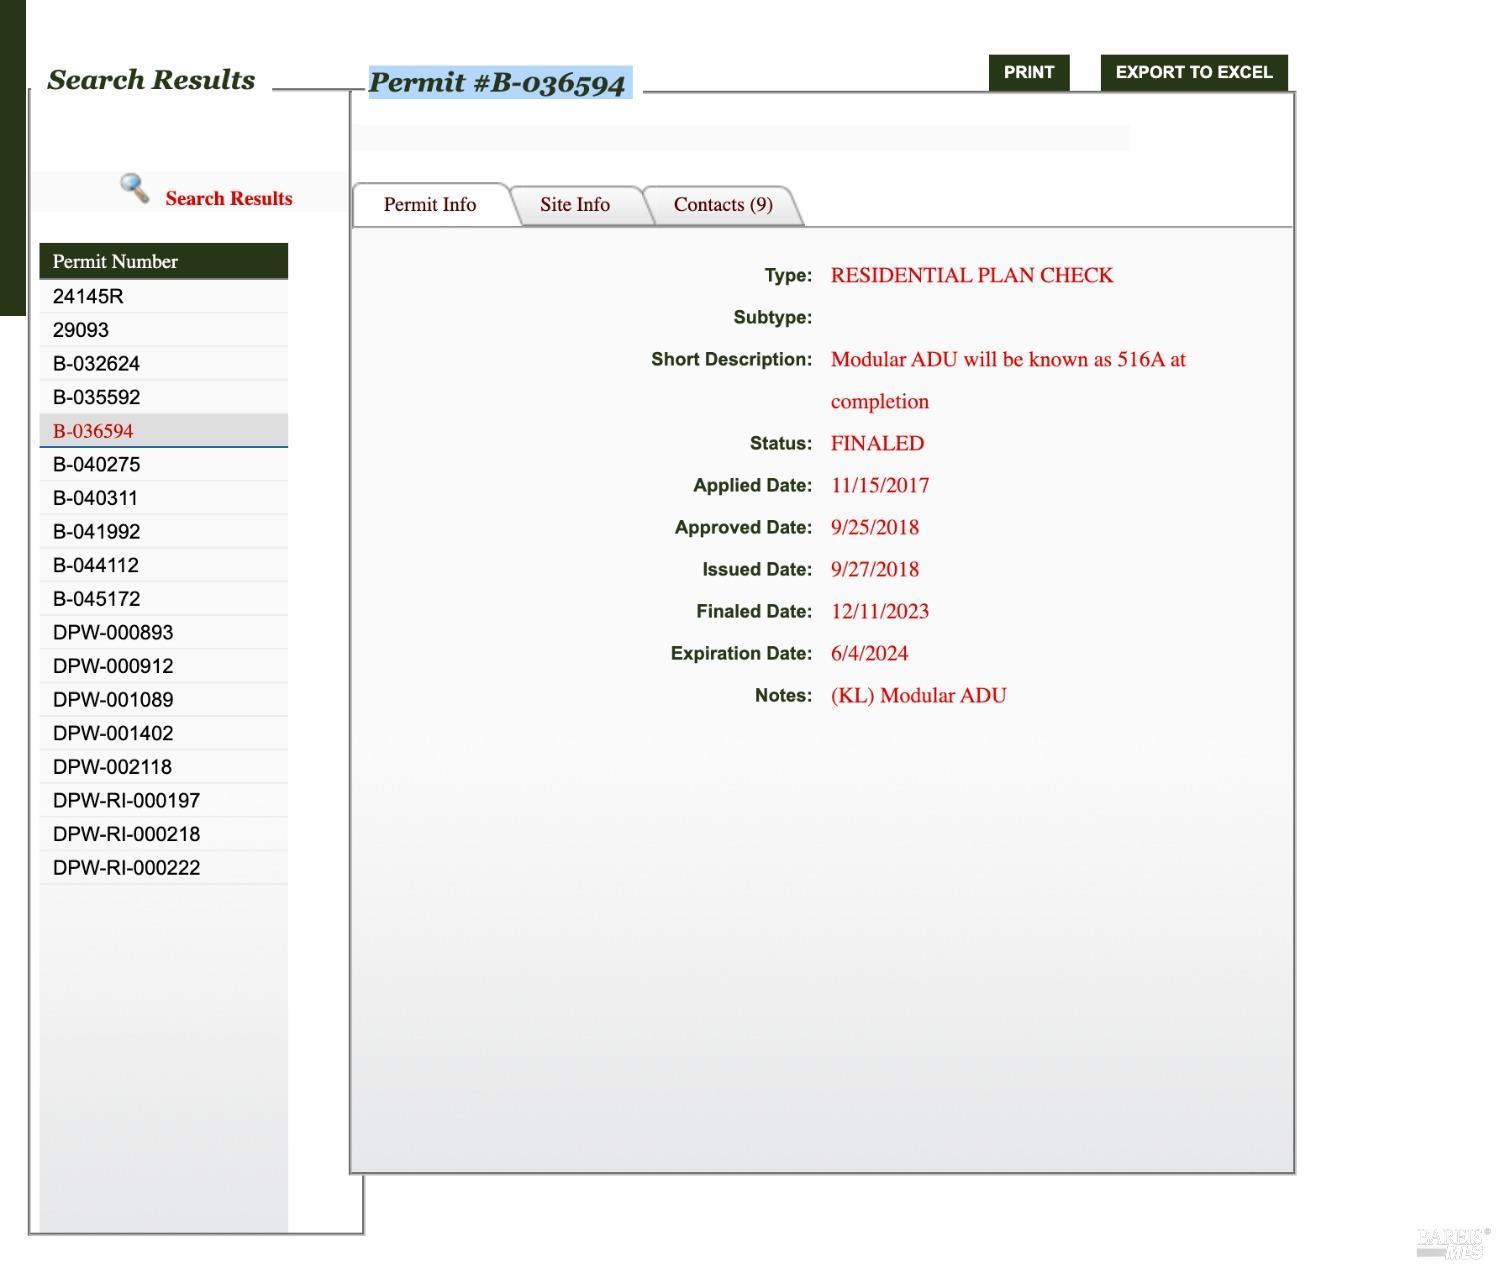This screenshot has height=1273, width=1500.
Task: Open permit B-040275
Action: [x=96, y=465]
